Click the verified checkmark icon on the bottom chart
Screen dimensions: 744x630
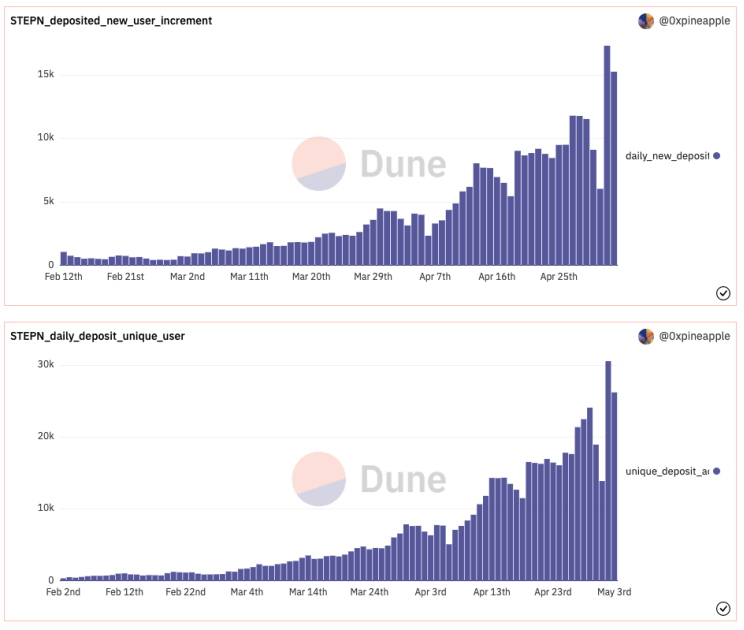point(723,609)
